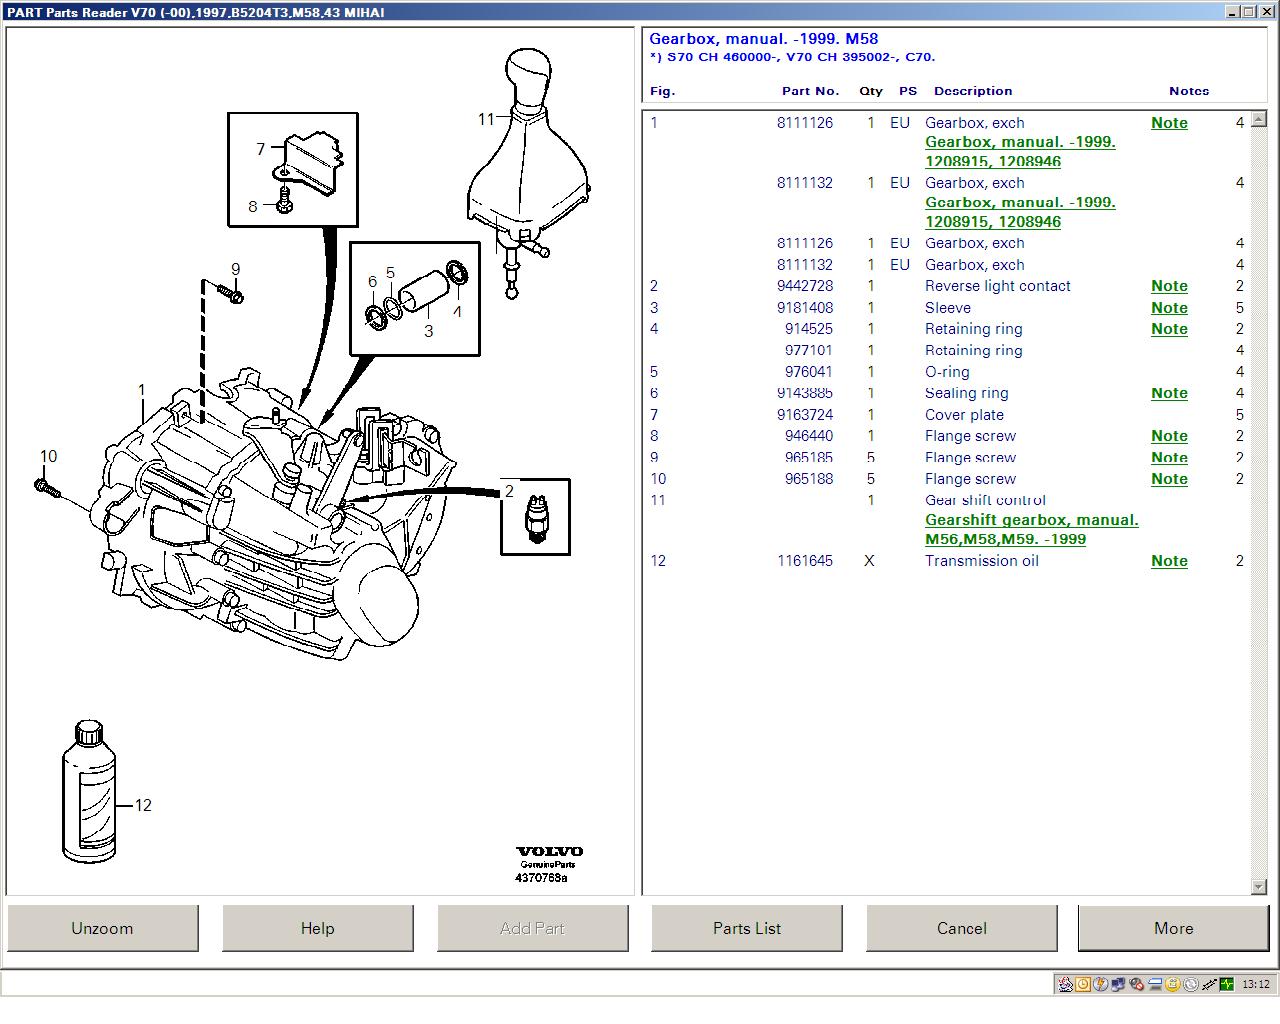This screenshot has width=1280, height=1024.
Task: Open the orange clock tray icon
Action: 1083,984
